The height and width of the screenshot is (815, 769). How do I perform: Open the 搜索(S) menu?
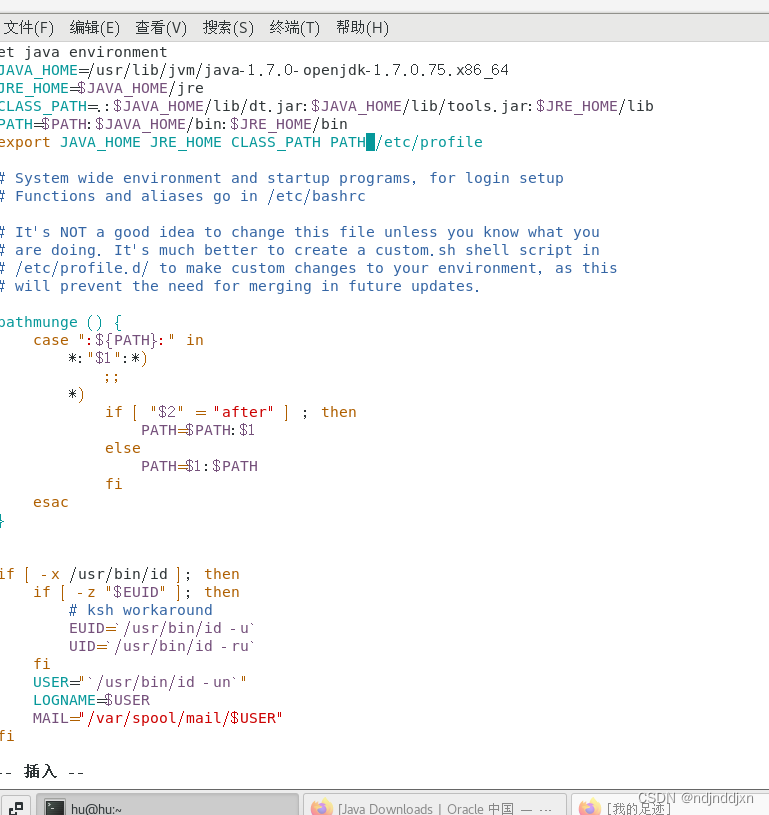click(x=228, y=28)
